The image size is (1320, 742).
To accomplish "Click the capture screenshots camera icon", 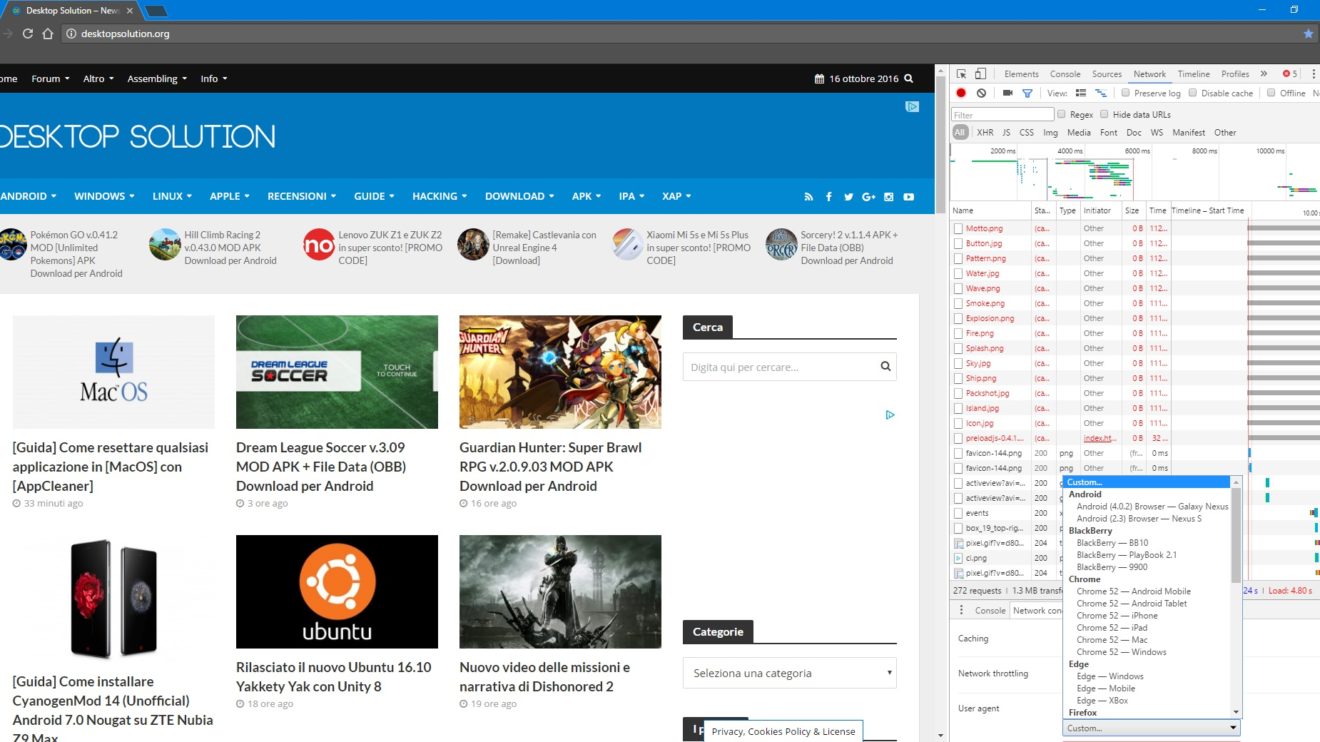I will point(1007,93).
